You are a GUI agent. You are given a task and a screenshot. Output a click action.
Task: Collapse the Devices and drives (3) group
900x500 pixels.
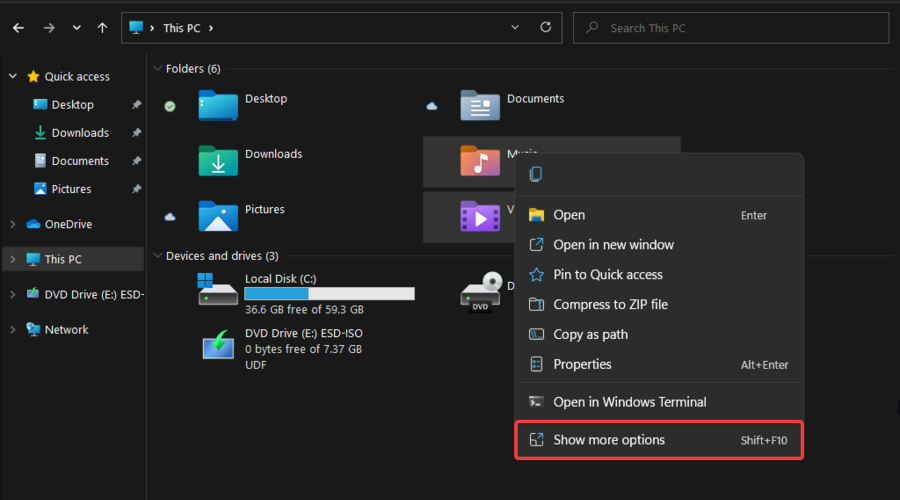[x=157, y=256]
